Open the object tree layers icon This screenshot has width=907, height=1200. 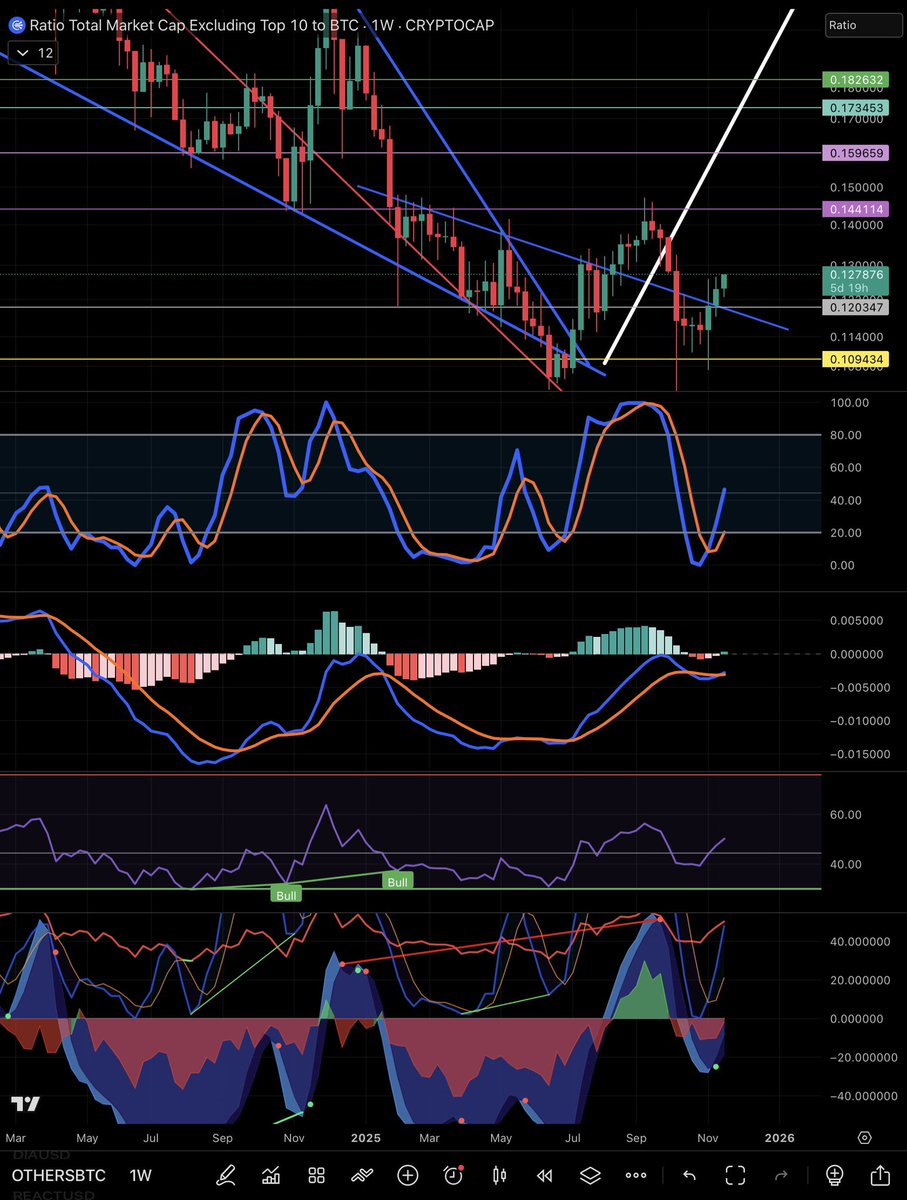coord(589,1175)
